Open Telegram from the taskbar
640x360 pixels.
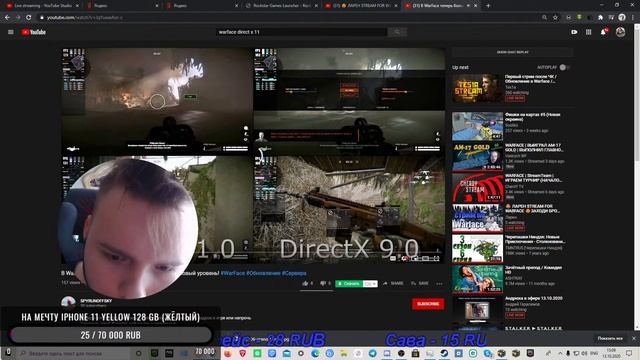372,353
